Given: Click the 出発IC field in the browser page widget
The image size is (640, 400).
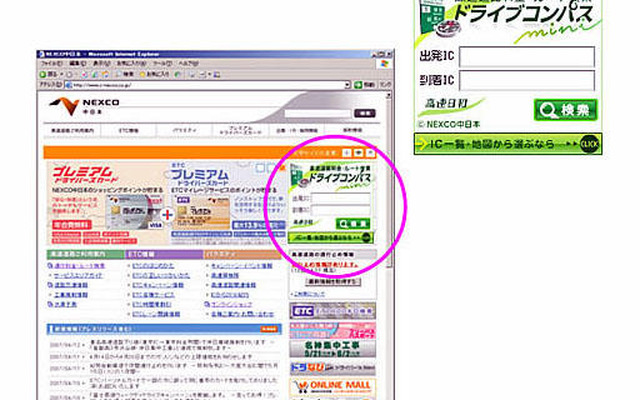Looking at the screenshot, I should pos(340,198).
